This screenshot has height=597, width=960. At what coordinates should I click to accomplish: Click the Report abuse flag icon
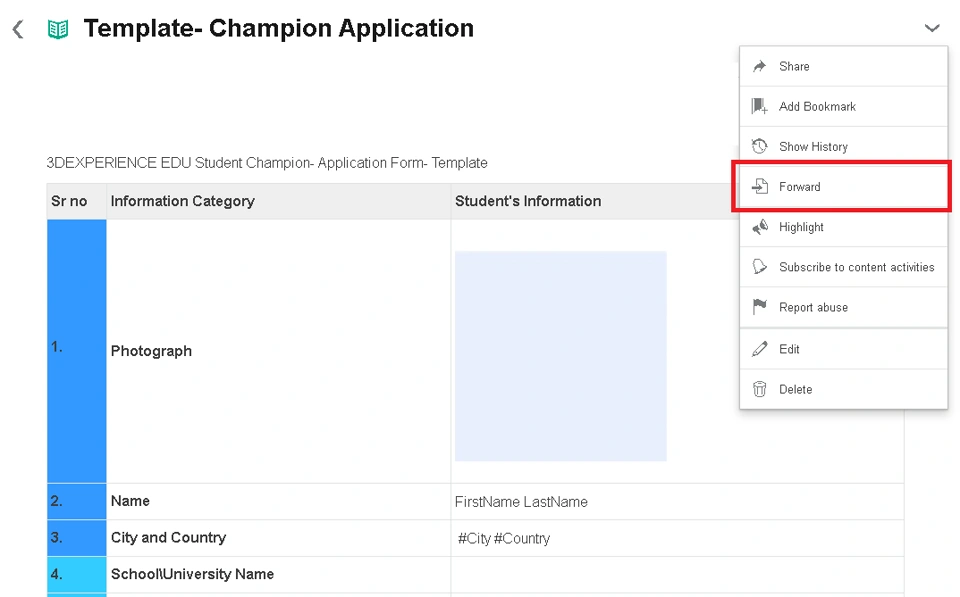tap(760, 307)
